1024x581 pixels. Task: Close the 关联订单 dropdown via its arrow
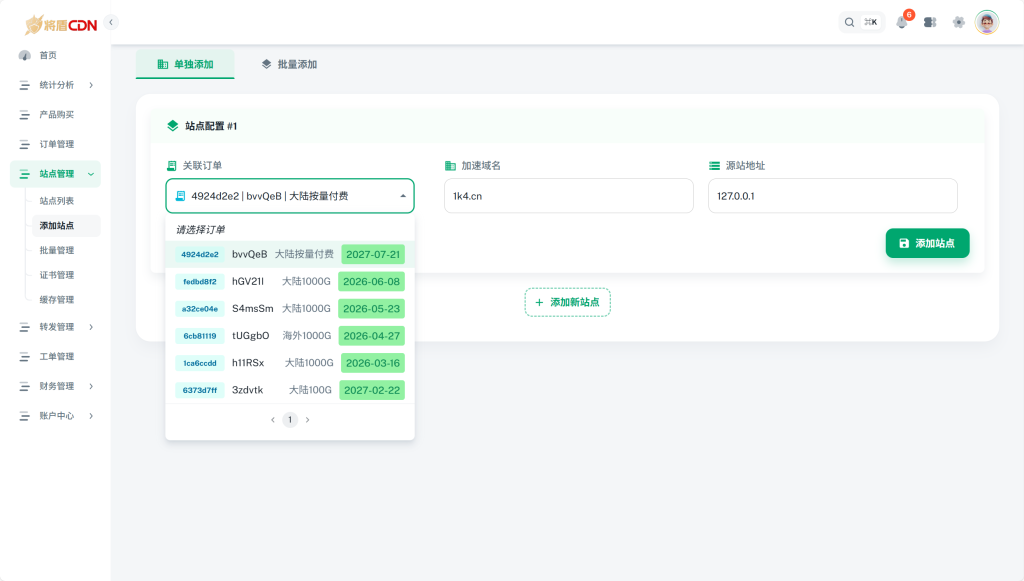pyautogui.click(x=403, y=196)
